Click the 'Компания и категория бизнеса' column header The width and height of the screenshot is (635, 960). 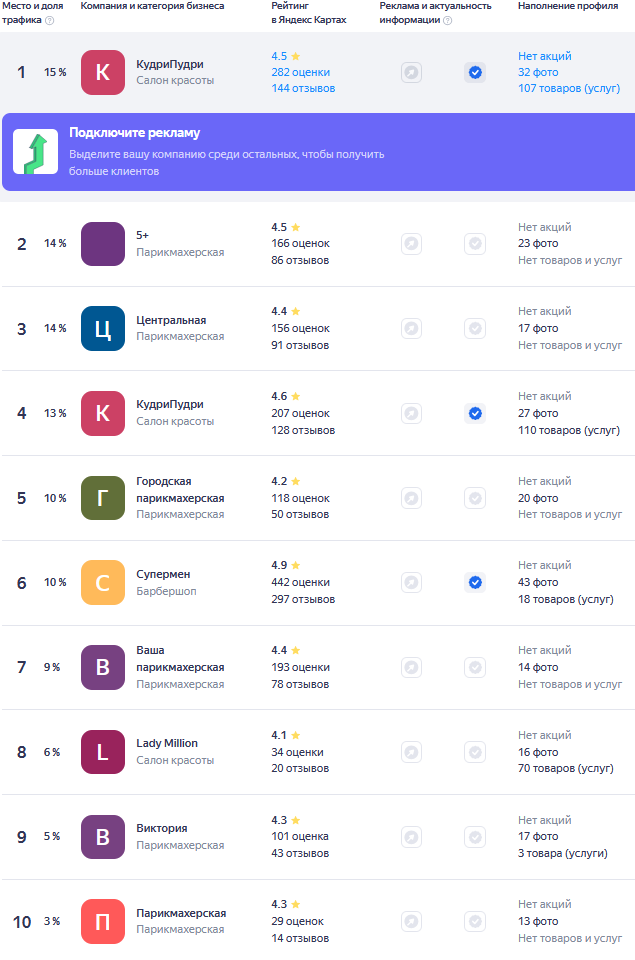point(152,6)
